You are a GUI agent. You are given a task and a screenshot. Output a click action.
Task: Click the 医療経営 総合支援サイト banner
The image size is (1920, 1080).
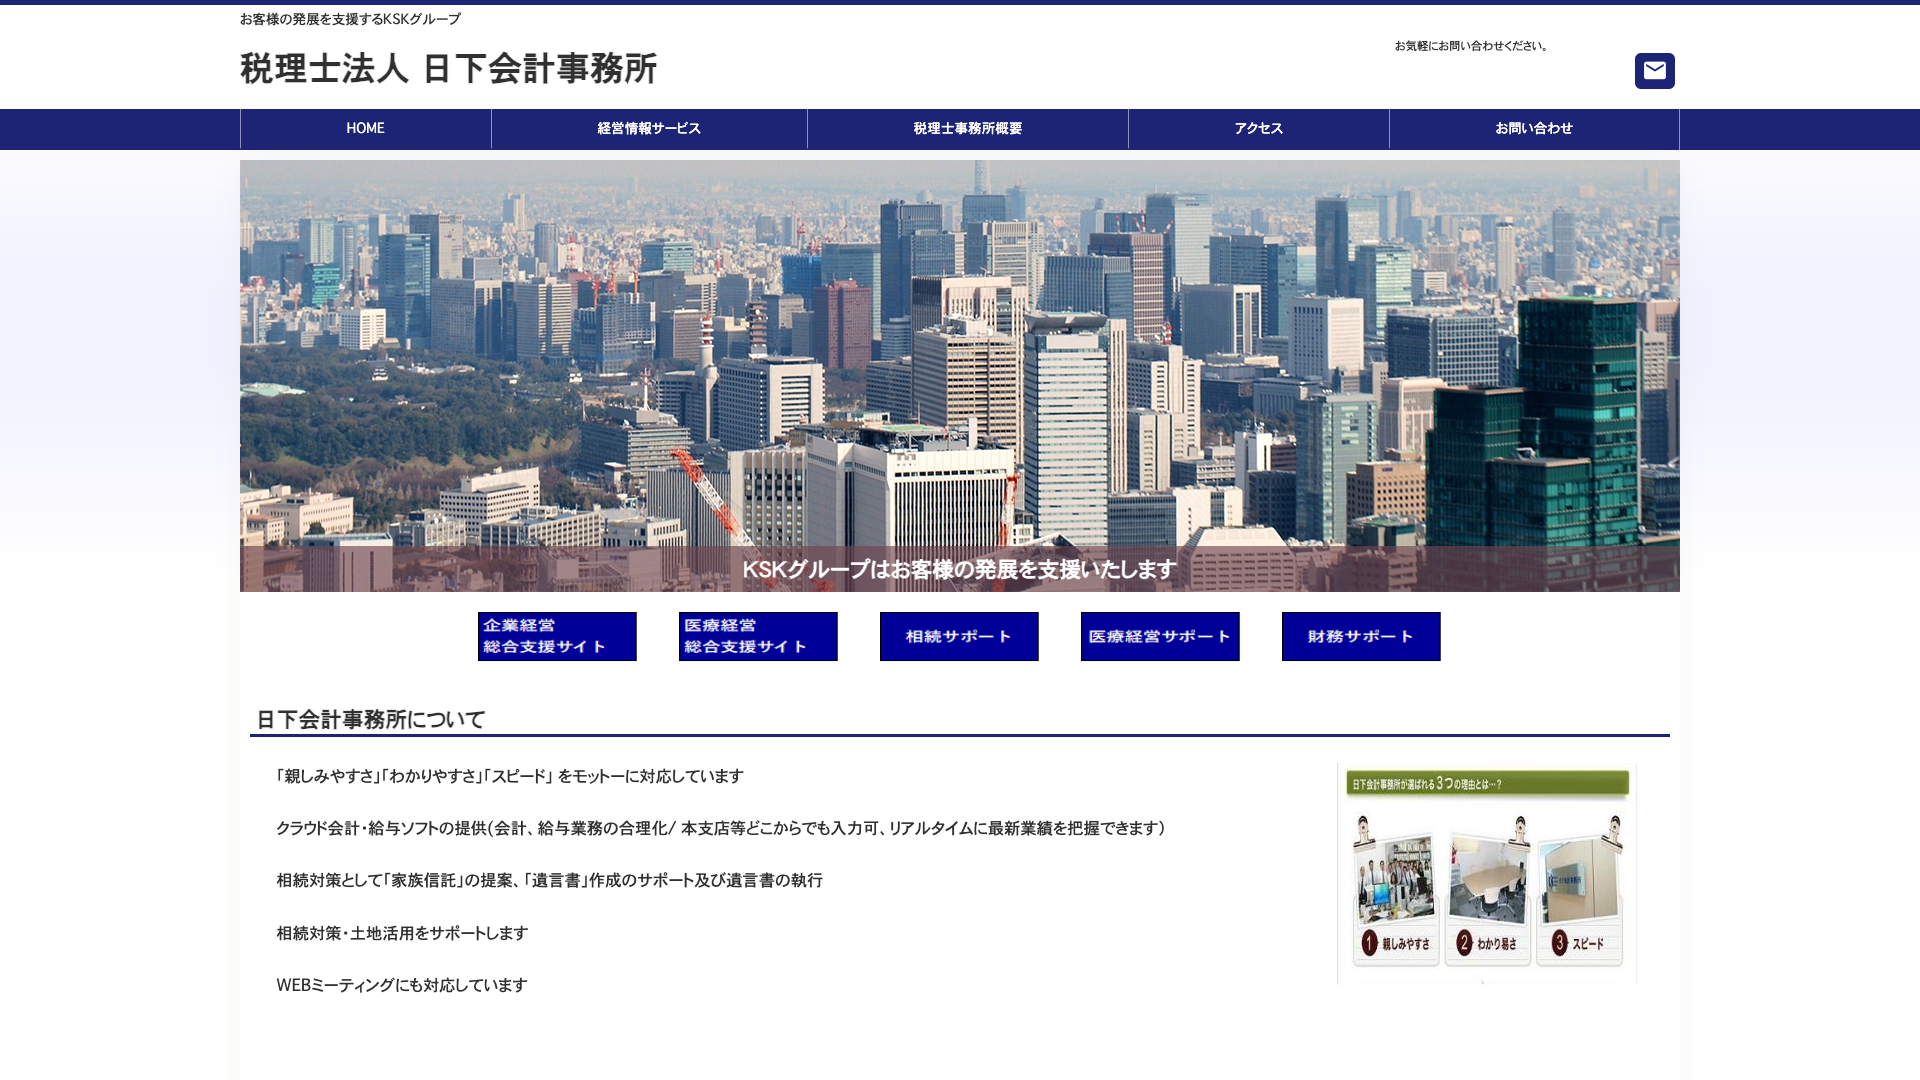pyautogui.click(x=758, y=637)
